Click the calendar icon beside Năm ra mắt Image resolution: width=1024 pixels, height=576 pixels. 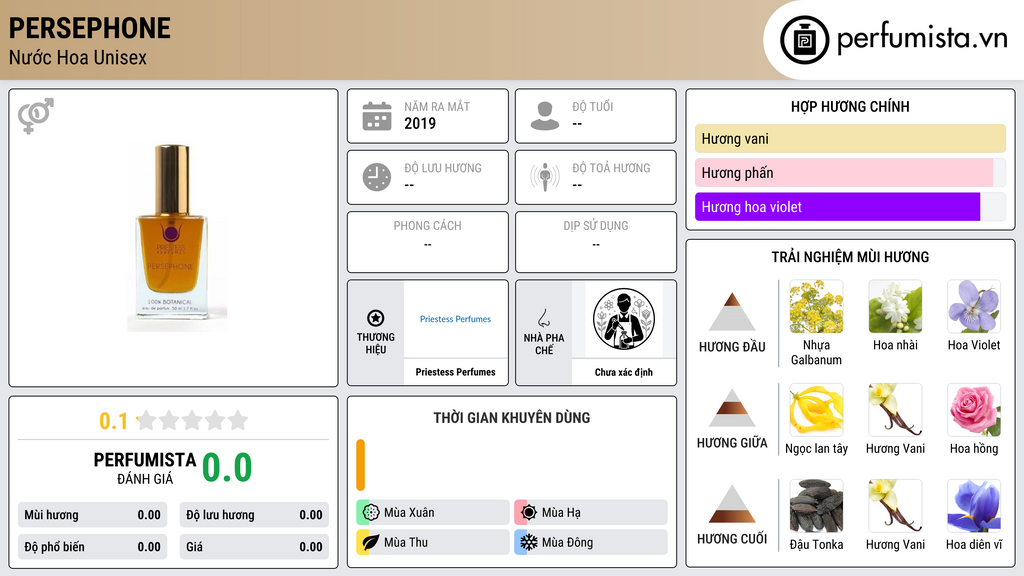point(377,116)
